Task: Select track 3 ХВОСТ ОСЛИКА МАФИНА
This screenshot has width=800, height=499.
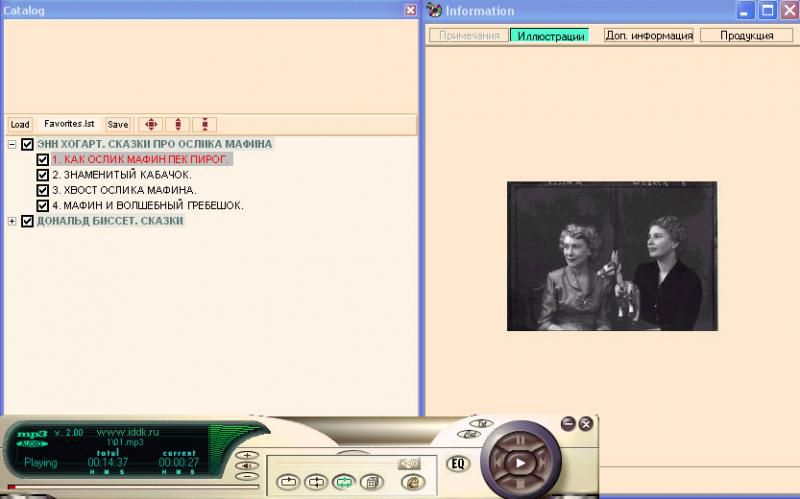Action: point(124,190)
